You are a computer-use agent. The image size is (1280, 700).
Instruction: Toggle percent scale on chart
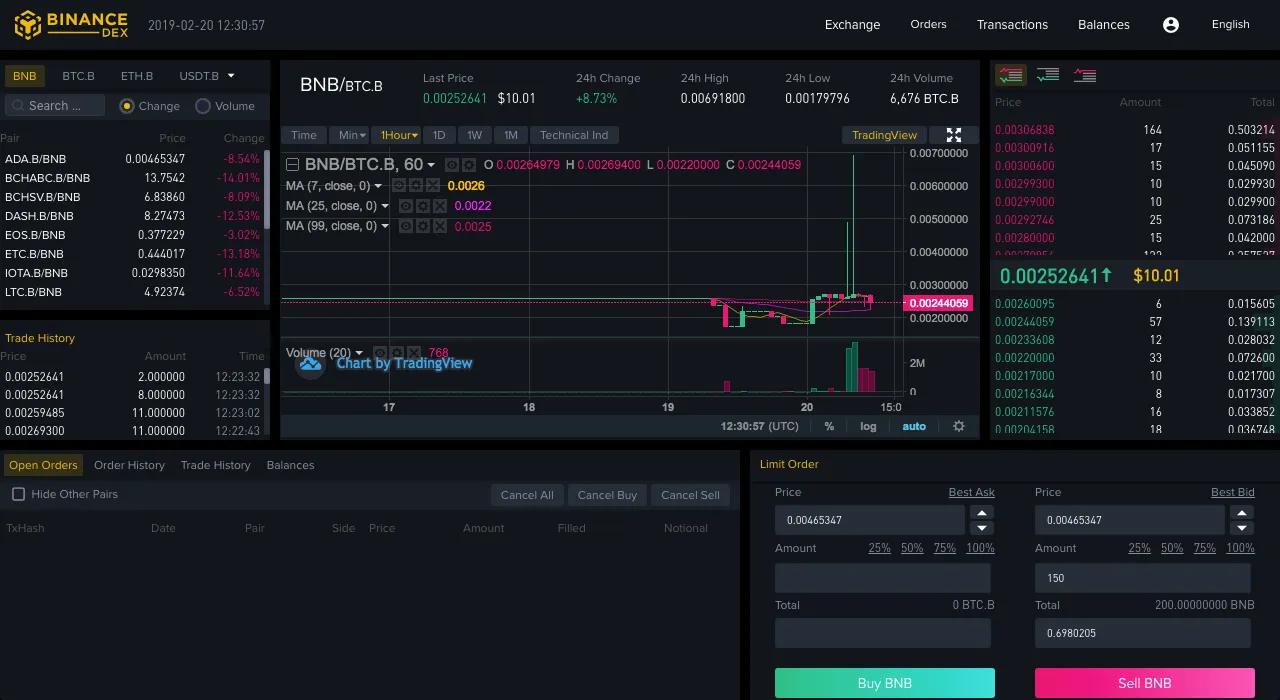point(829,426)
